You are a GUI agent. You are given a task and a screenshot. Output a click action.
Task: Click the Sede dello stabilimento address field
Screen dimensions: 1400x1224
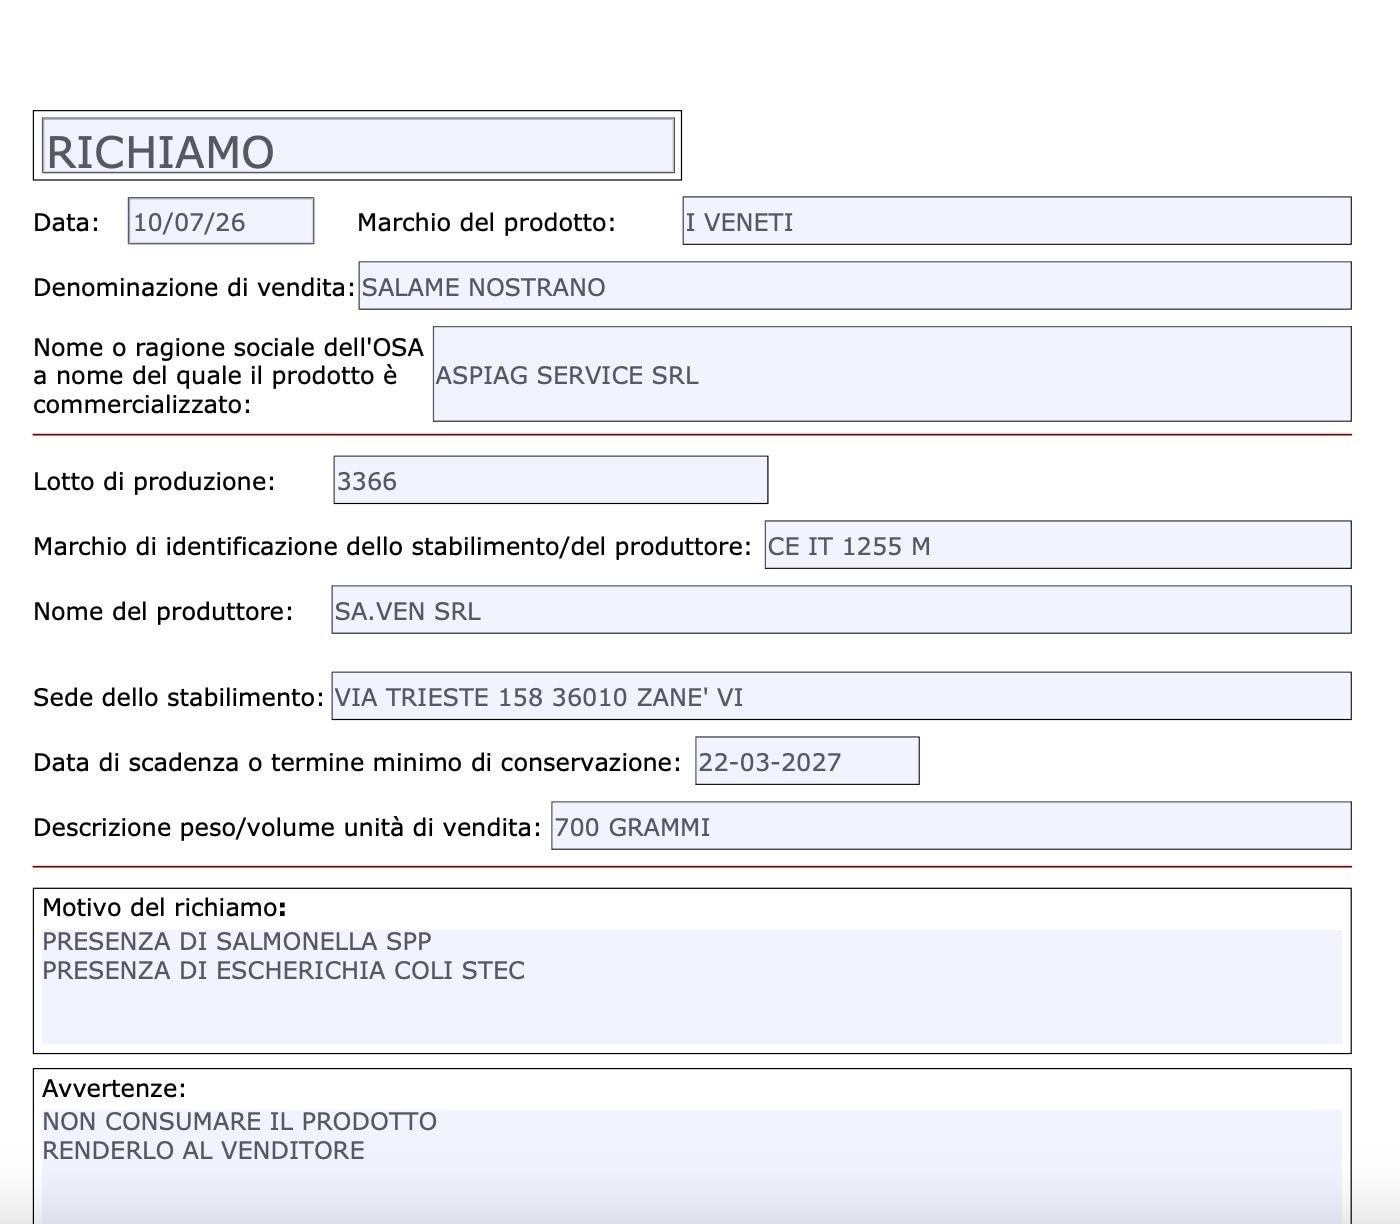[841, 696]
